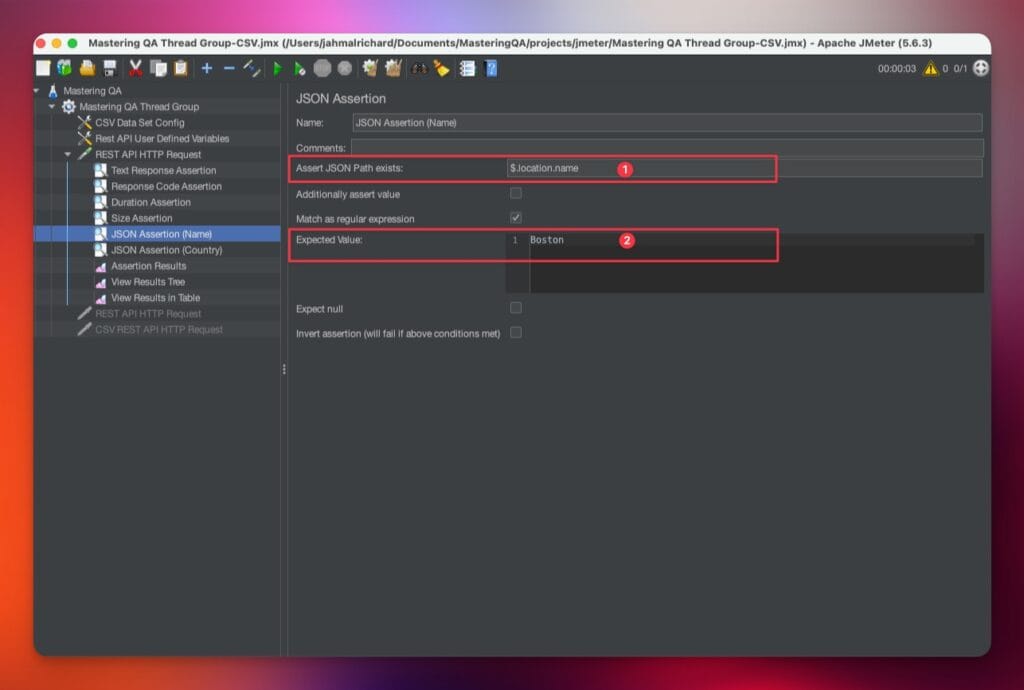
Task: Select CSV Data Set Config in tree
Action: (x=140, y=123)
